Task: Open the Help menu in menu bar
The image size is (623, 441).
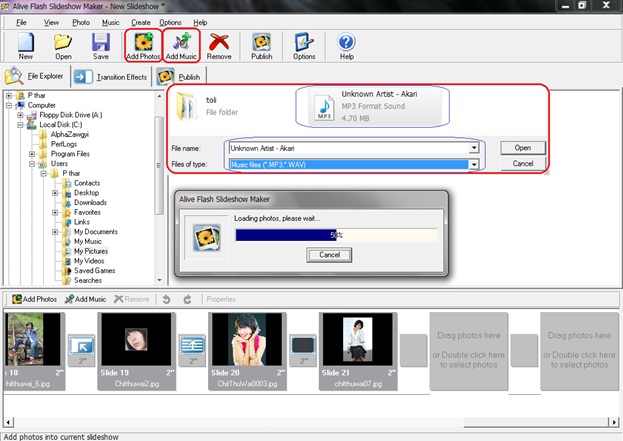Action: 200,23
